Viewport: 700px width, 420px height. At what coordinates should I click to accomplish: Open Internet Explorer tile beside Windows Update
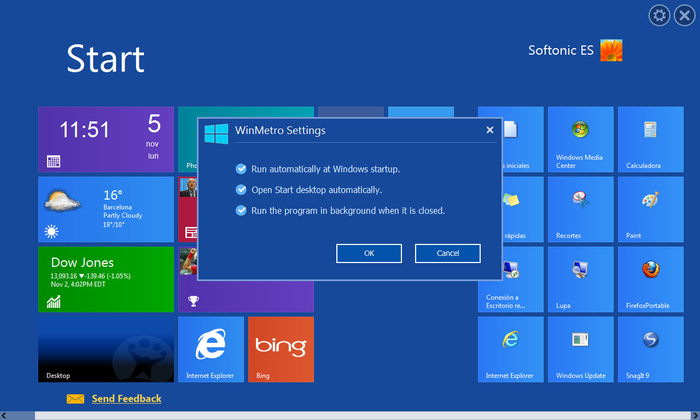click(x=511, y=349)
